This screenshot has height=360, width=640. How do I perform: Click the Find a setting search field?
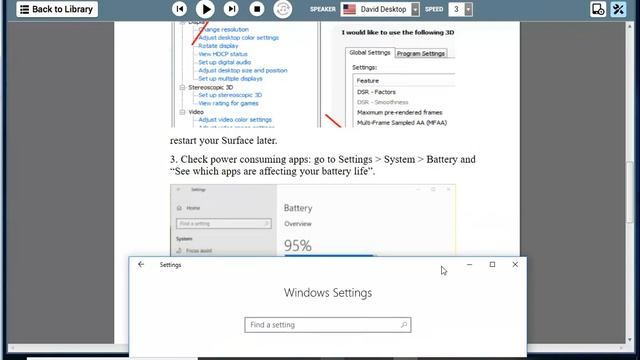(328, 325)
